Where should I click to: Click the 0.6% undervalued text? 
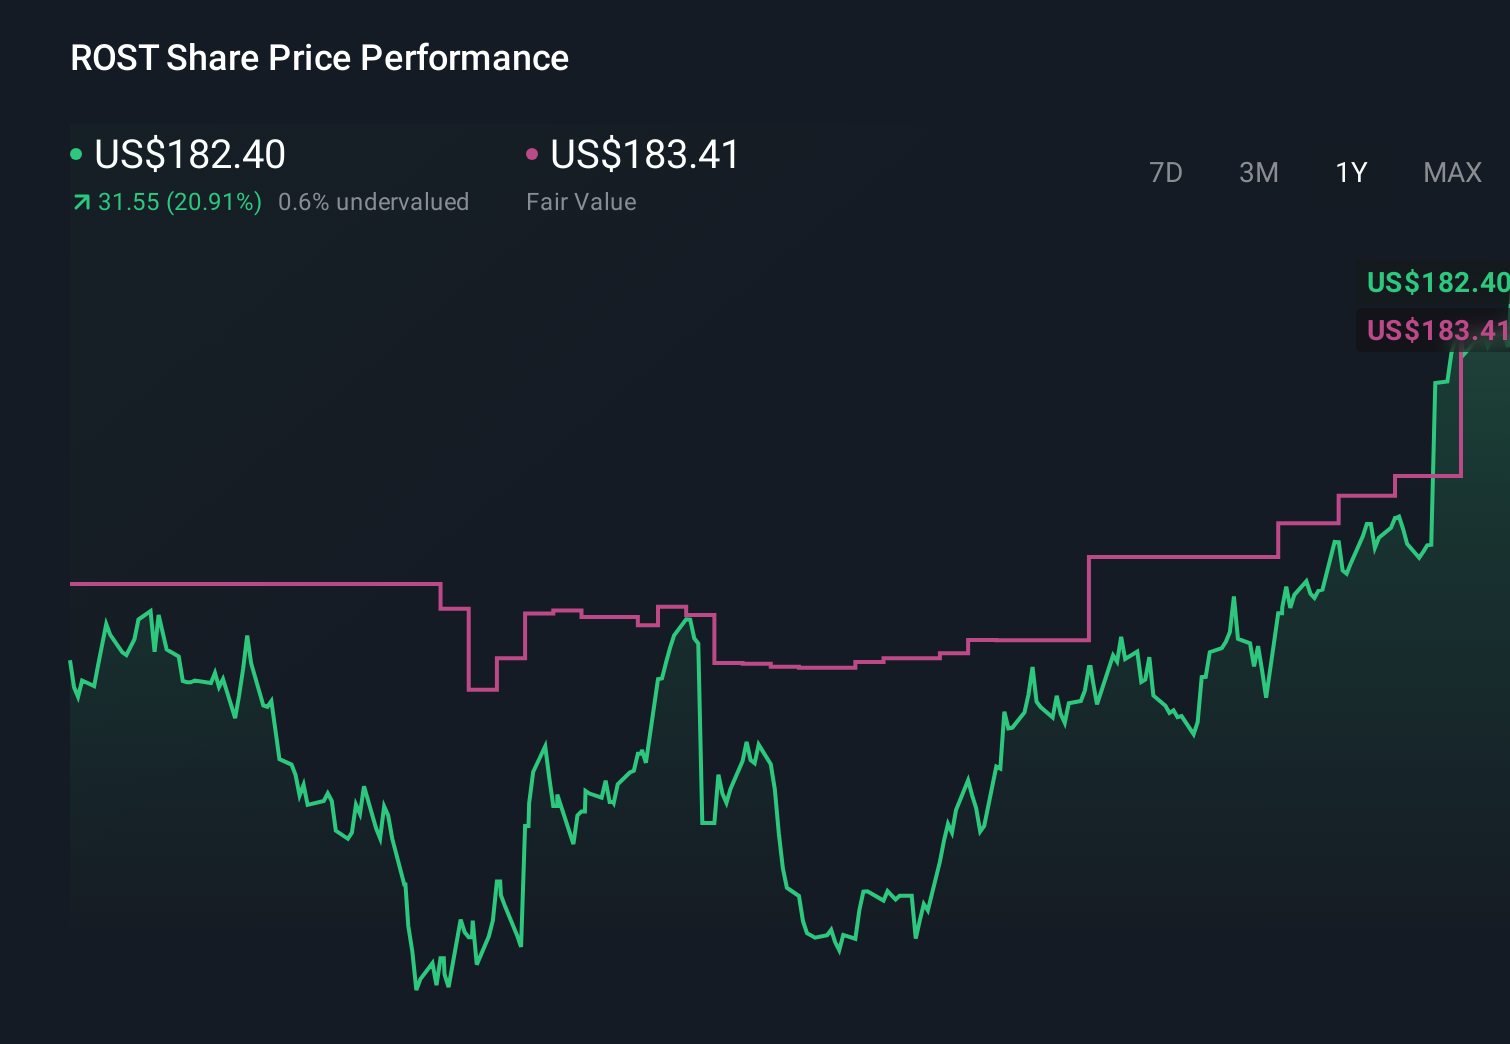pyautogui.click(x=374, y=201)
